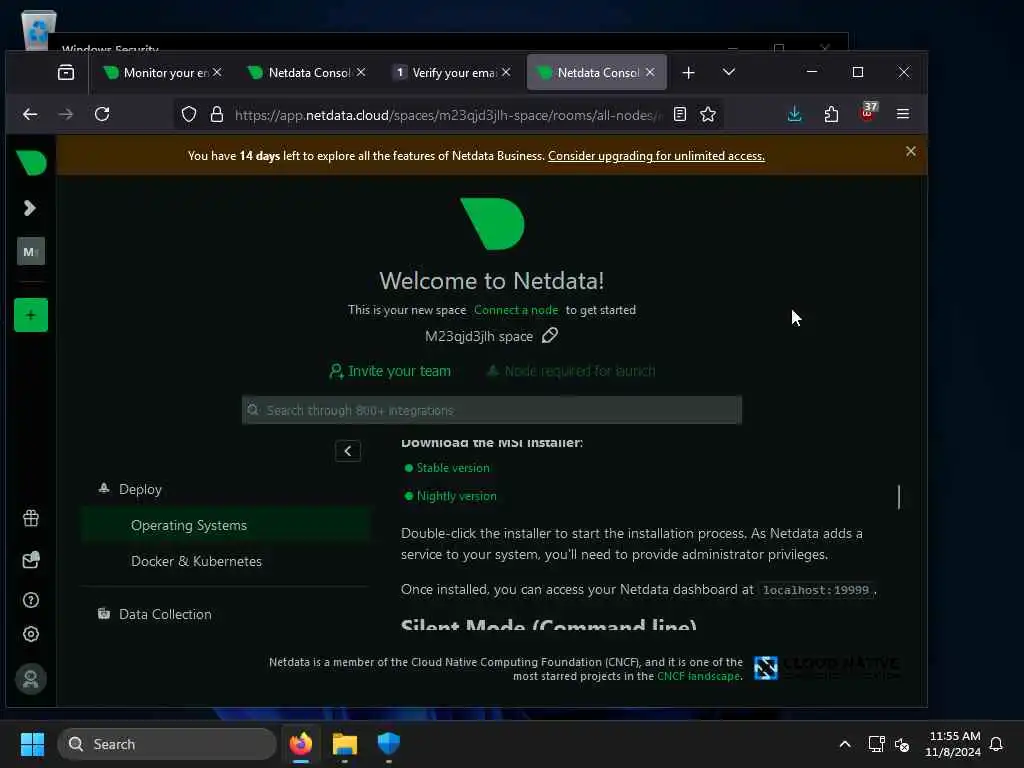Open the list all tabs dropdown
This screenshot has height=768, width=1024.
(729, 72)
